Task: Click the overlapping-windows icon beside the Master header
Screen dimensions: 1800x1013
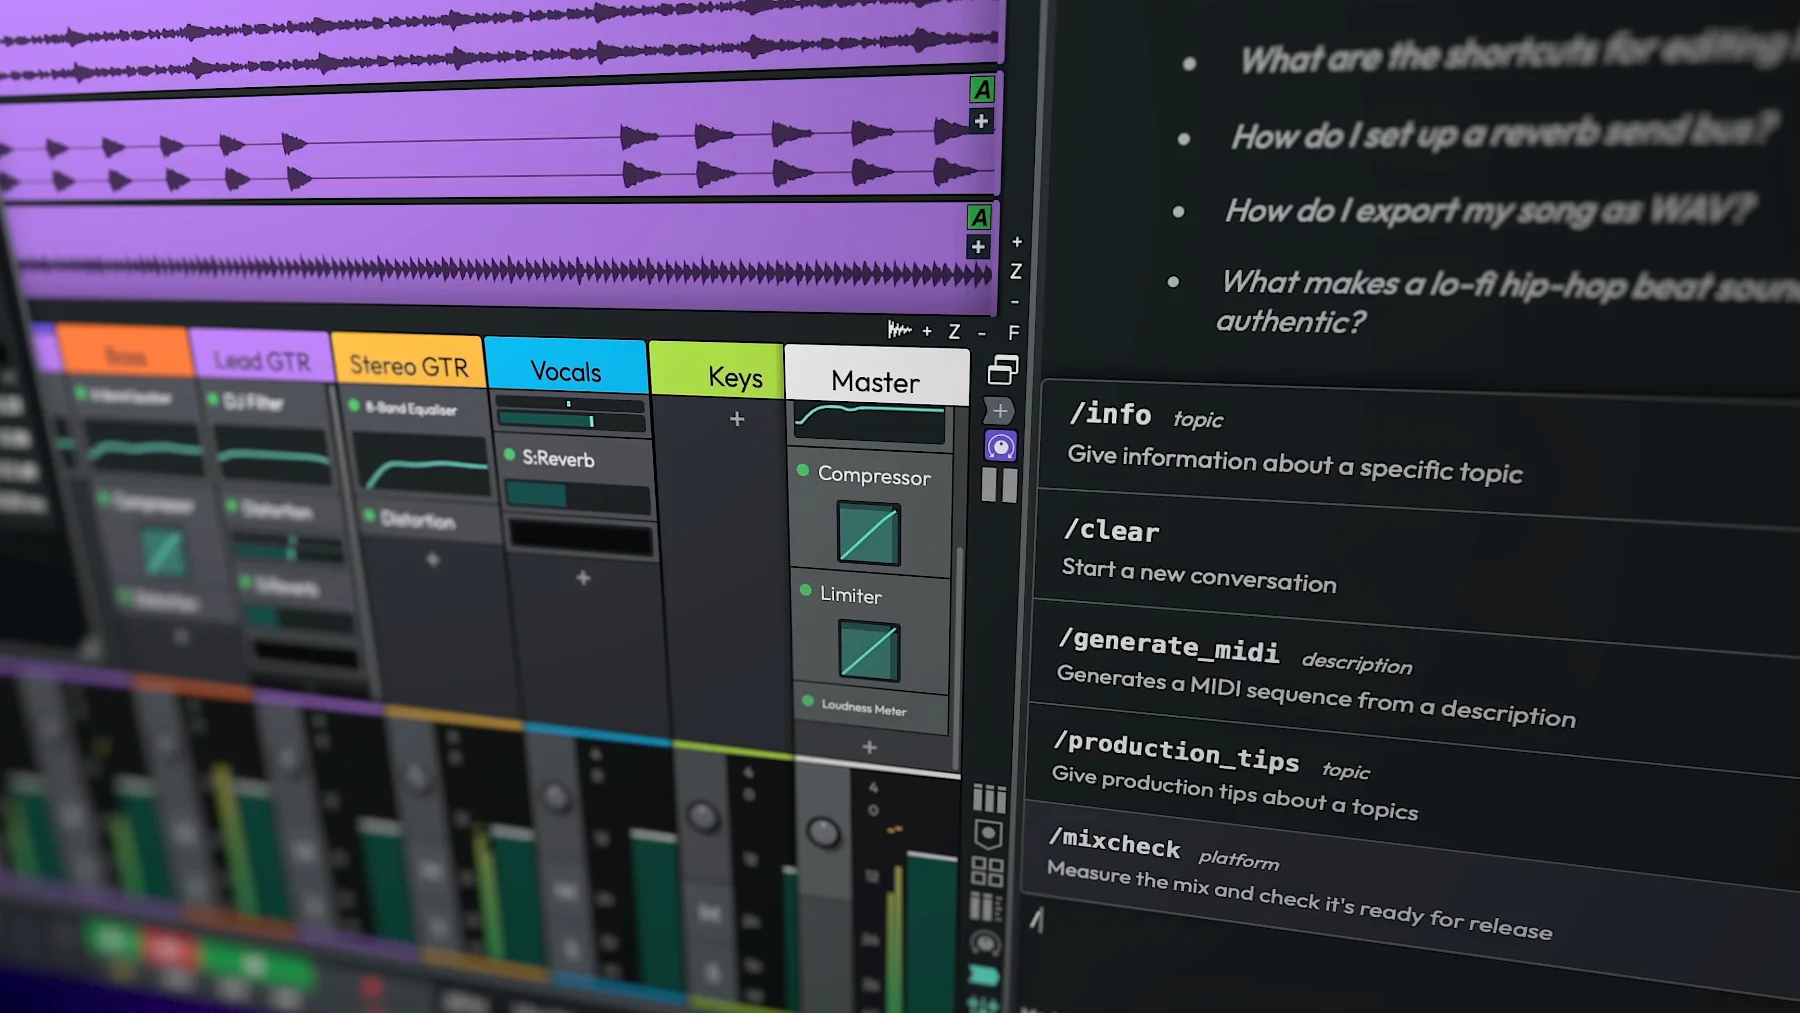Action: pyautogui.click(x=1003, y=370)
